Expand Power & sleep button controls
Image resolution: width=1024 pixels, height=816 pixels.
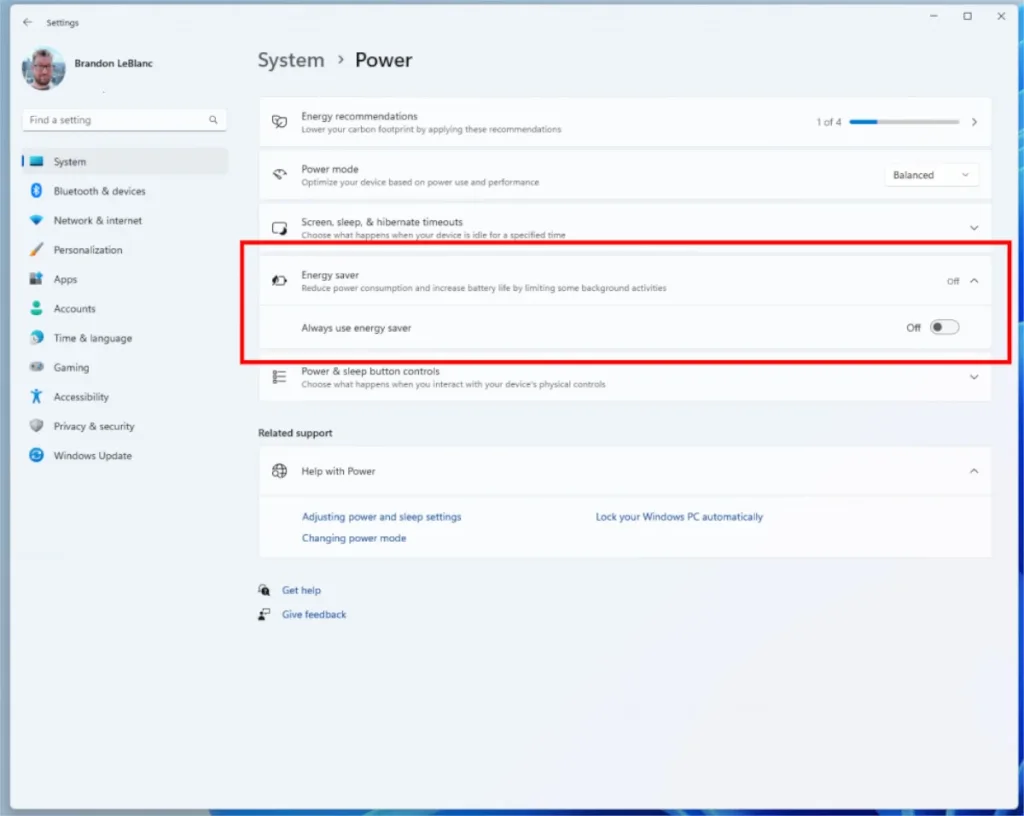[972, 377]
